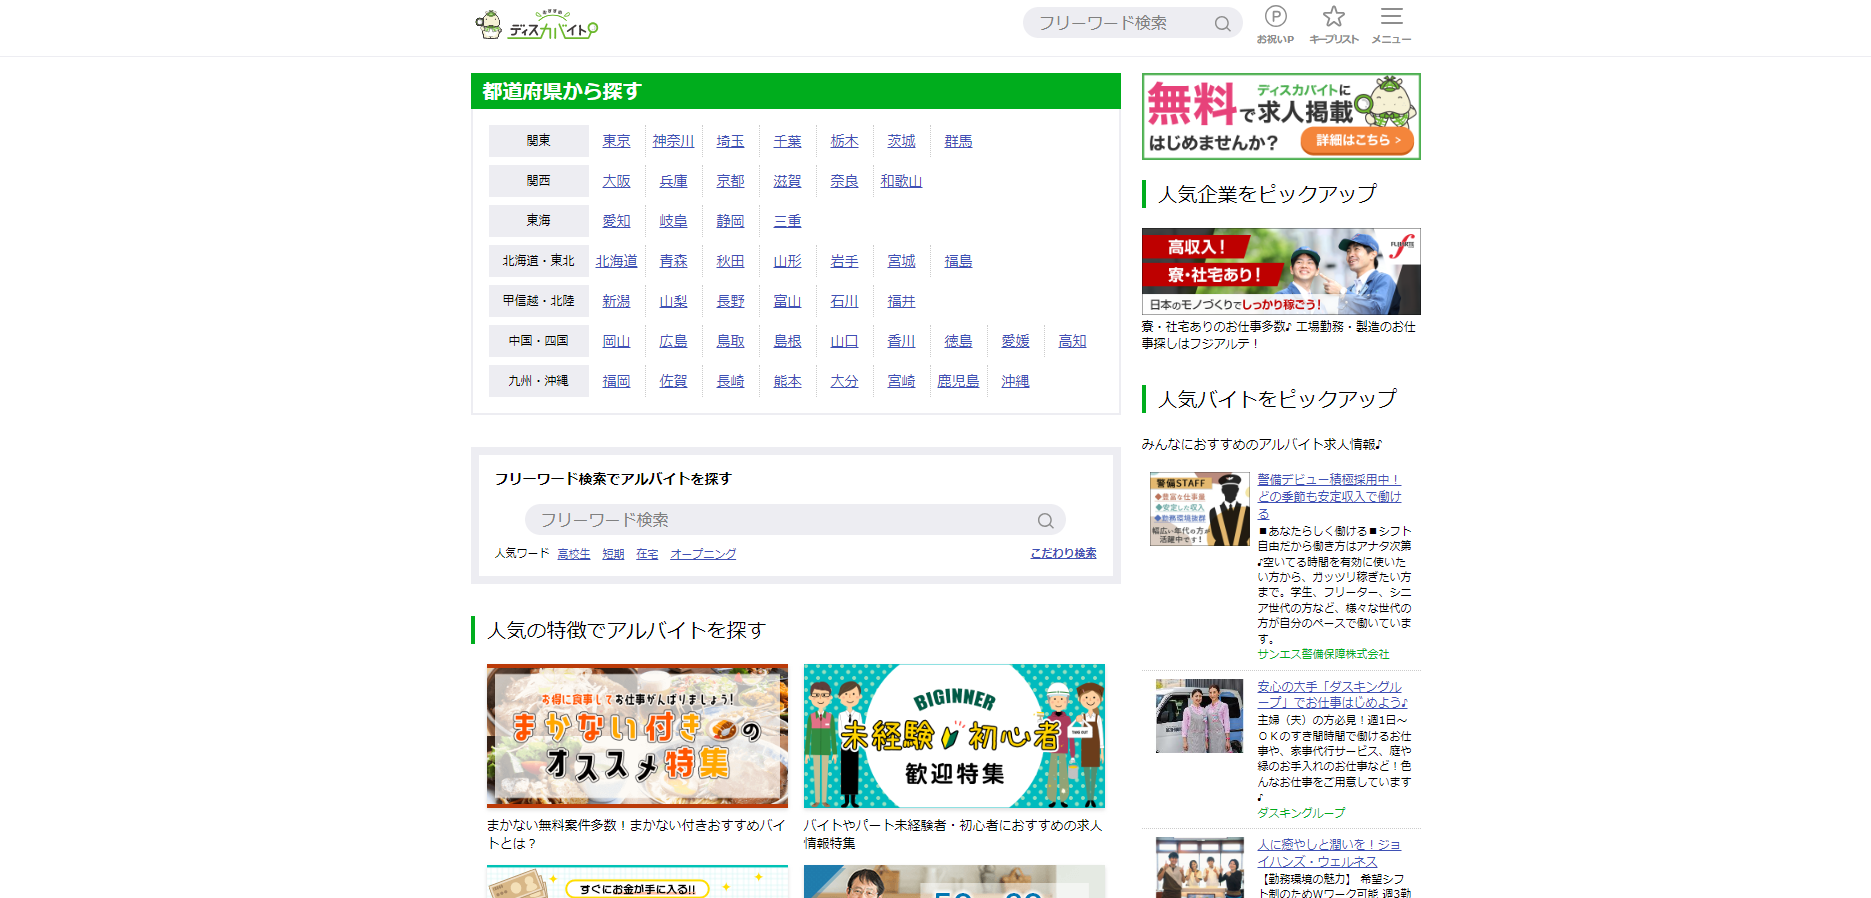Select 長野 prefecture link

[730, 301]
